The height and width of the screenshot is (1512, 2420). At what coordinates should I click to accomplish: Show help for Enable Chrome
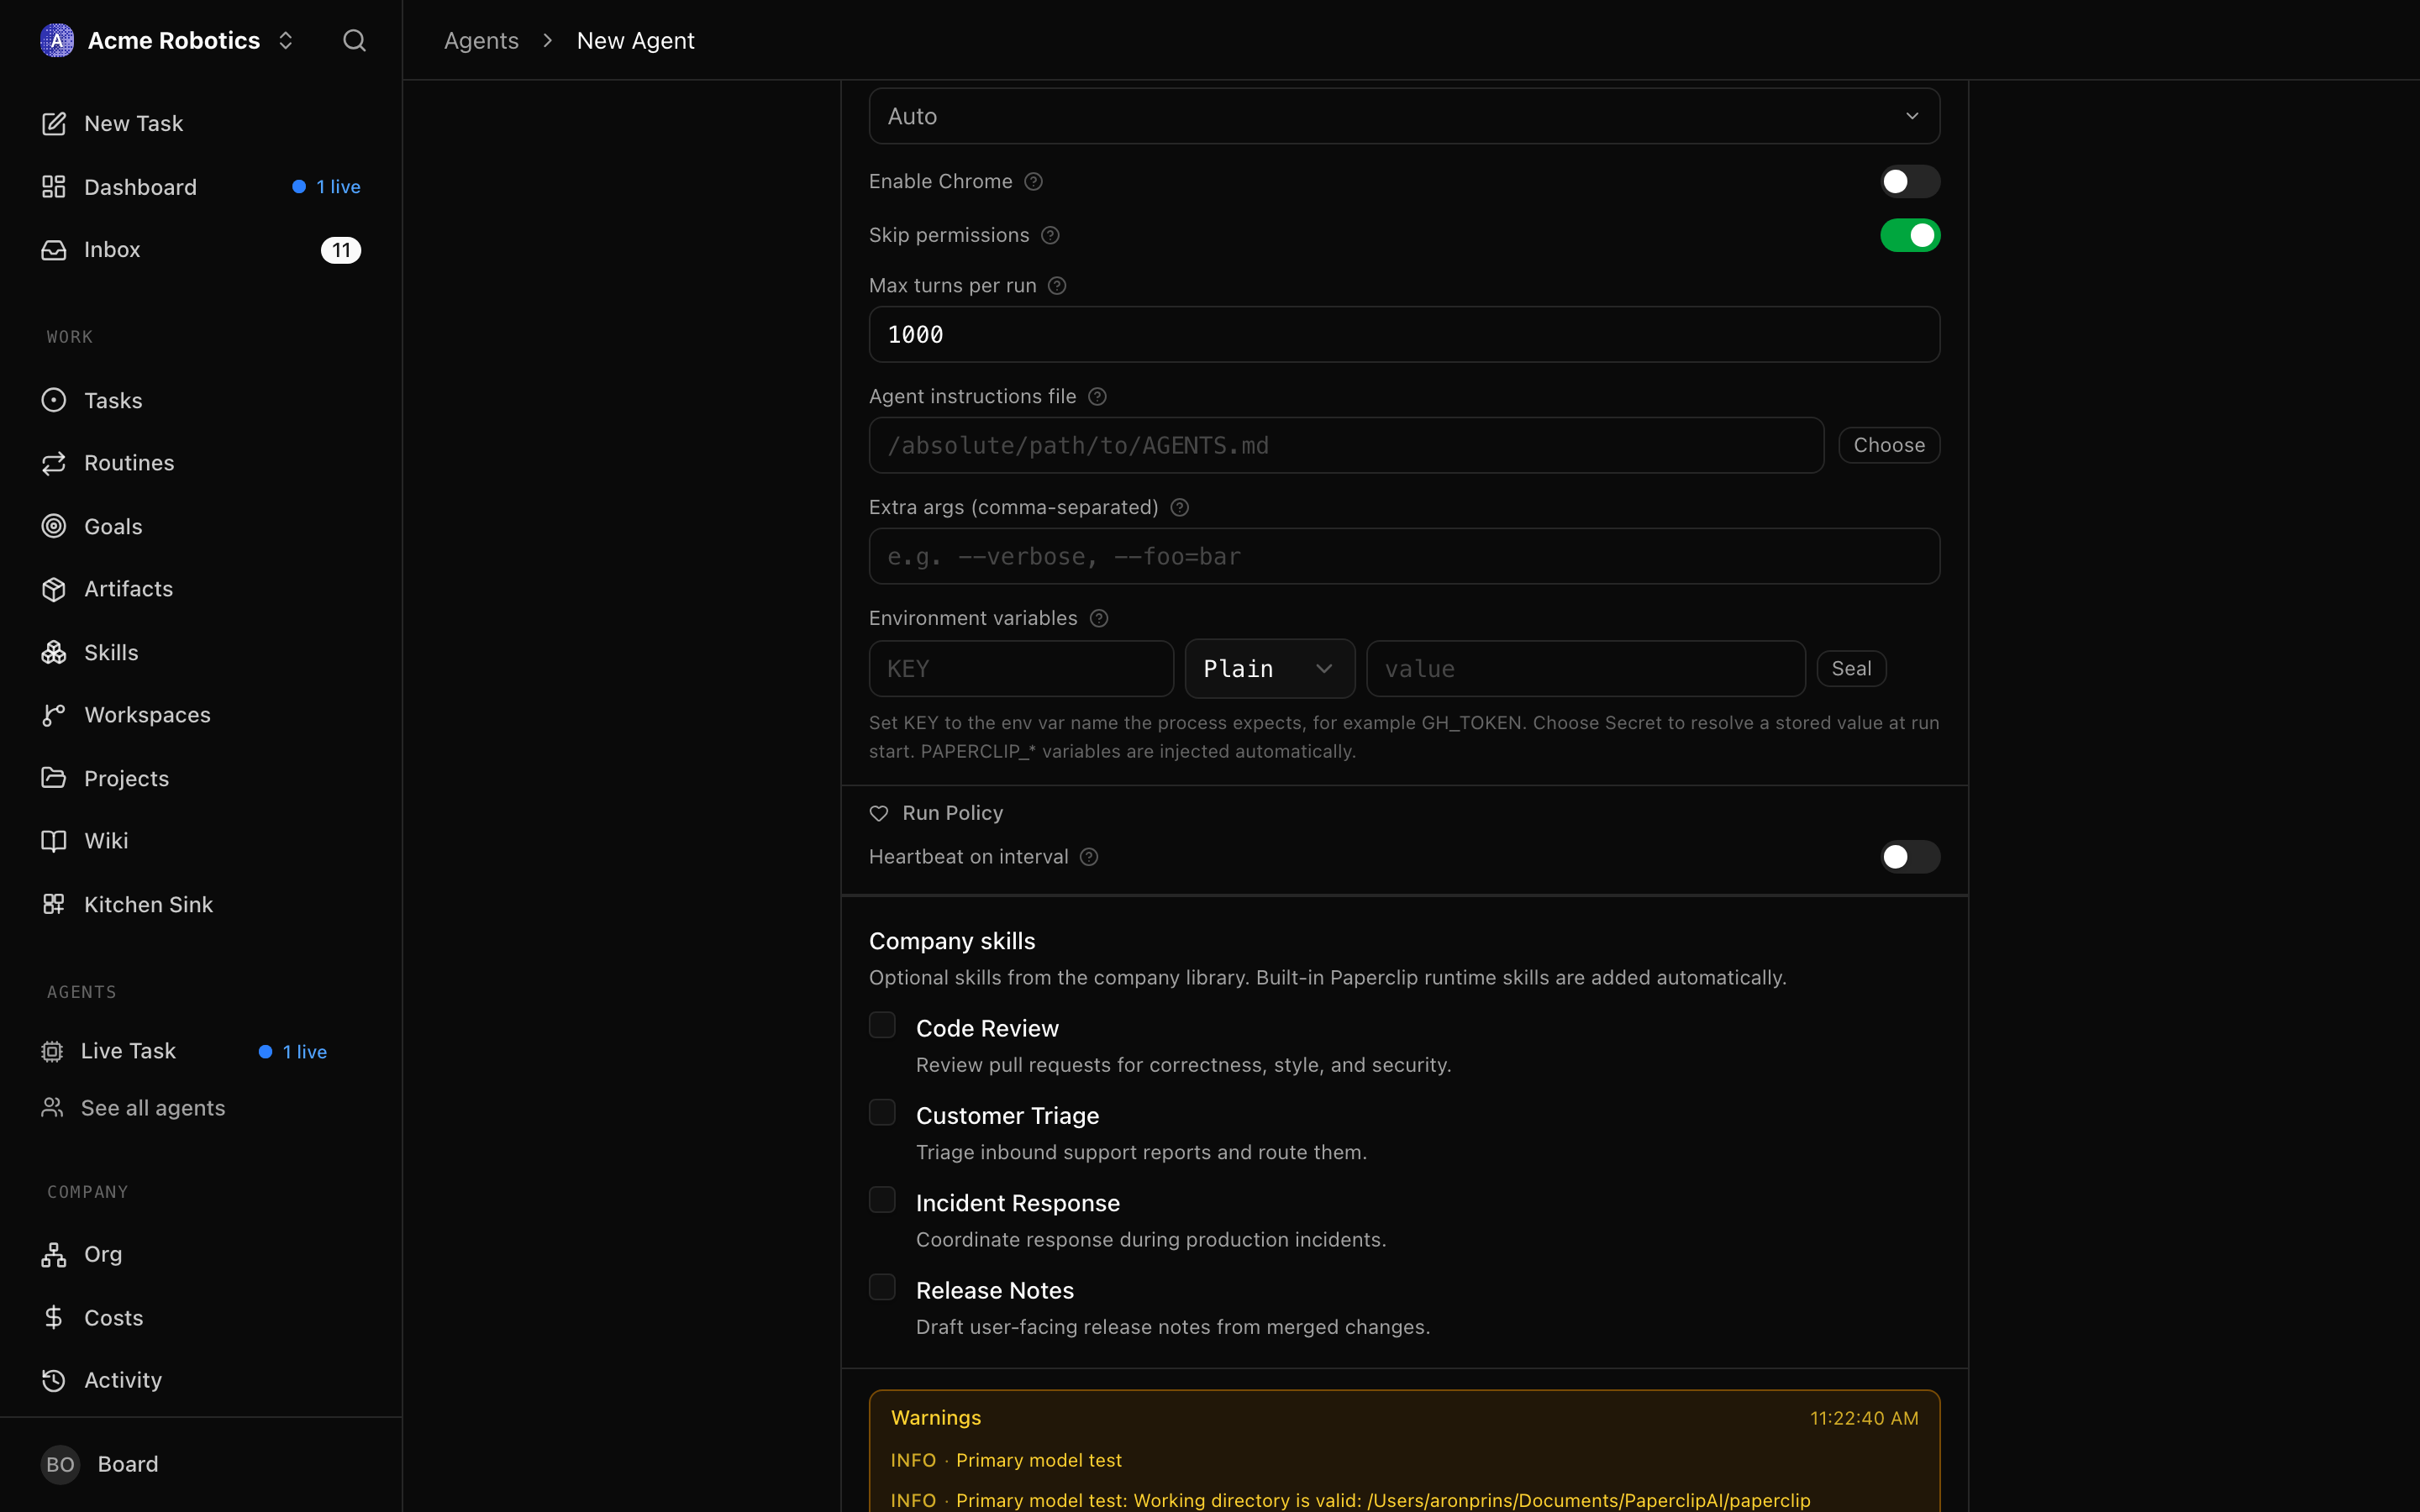1034,181
